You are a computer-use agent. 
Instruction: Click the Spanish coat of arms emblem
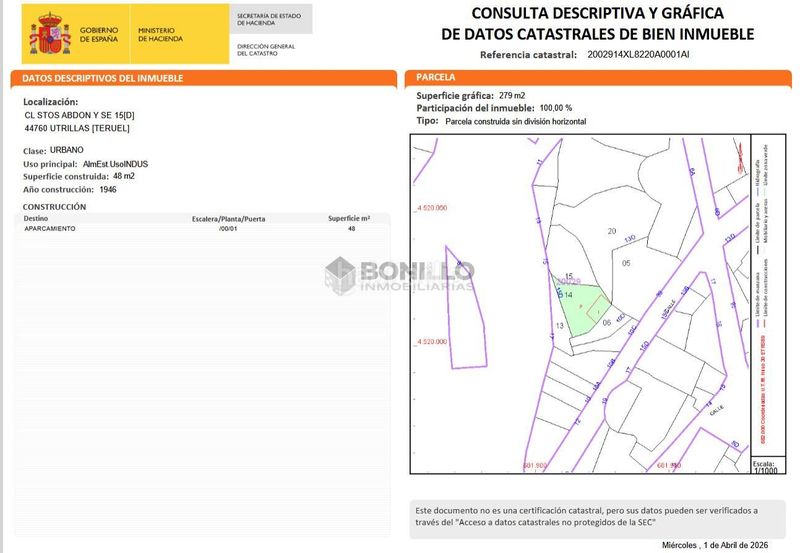(x=49, y=34)
